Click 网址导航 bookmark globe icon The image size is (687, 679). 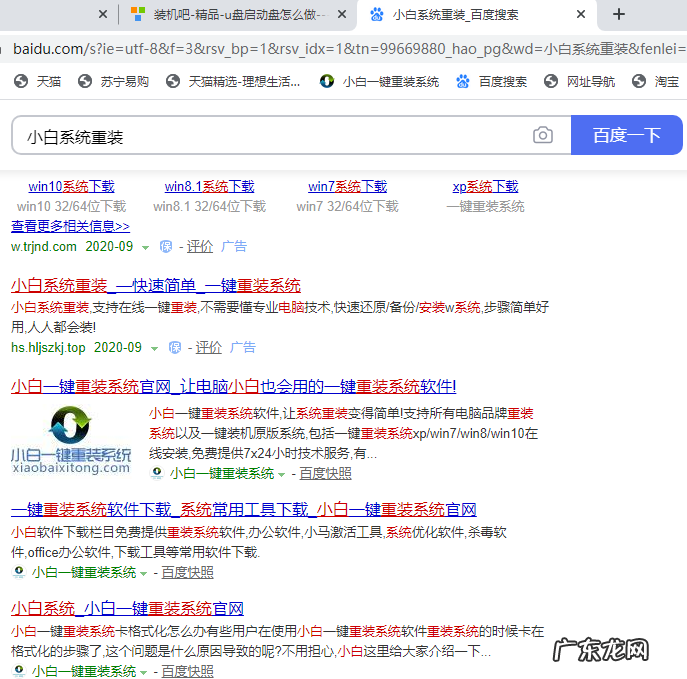coord(551,81)
